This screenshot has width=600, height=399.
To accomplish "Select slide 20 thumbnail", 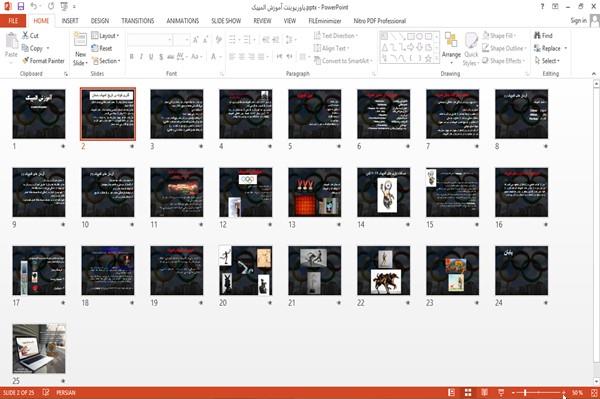I will pyautogui.click(x=246, y=270).
